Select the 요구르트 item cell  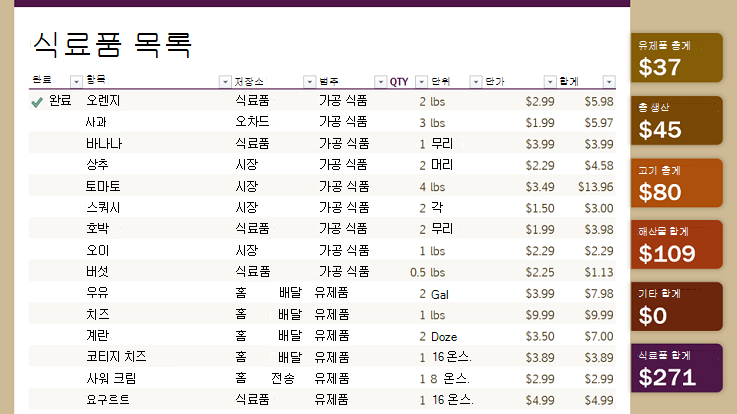(x=108, y=399)
